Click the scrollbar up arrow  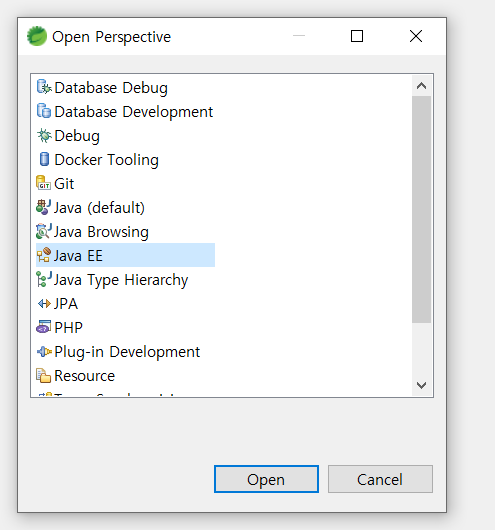(x=421, y=86)
